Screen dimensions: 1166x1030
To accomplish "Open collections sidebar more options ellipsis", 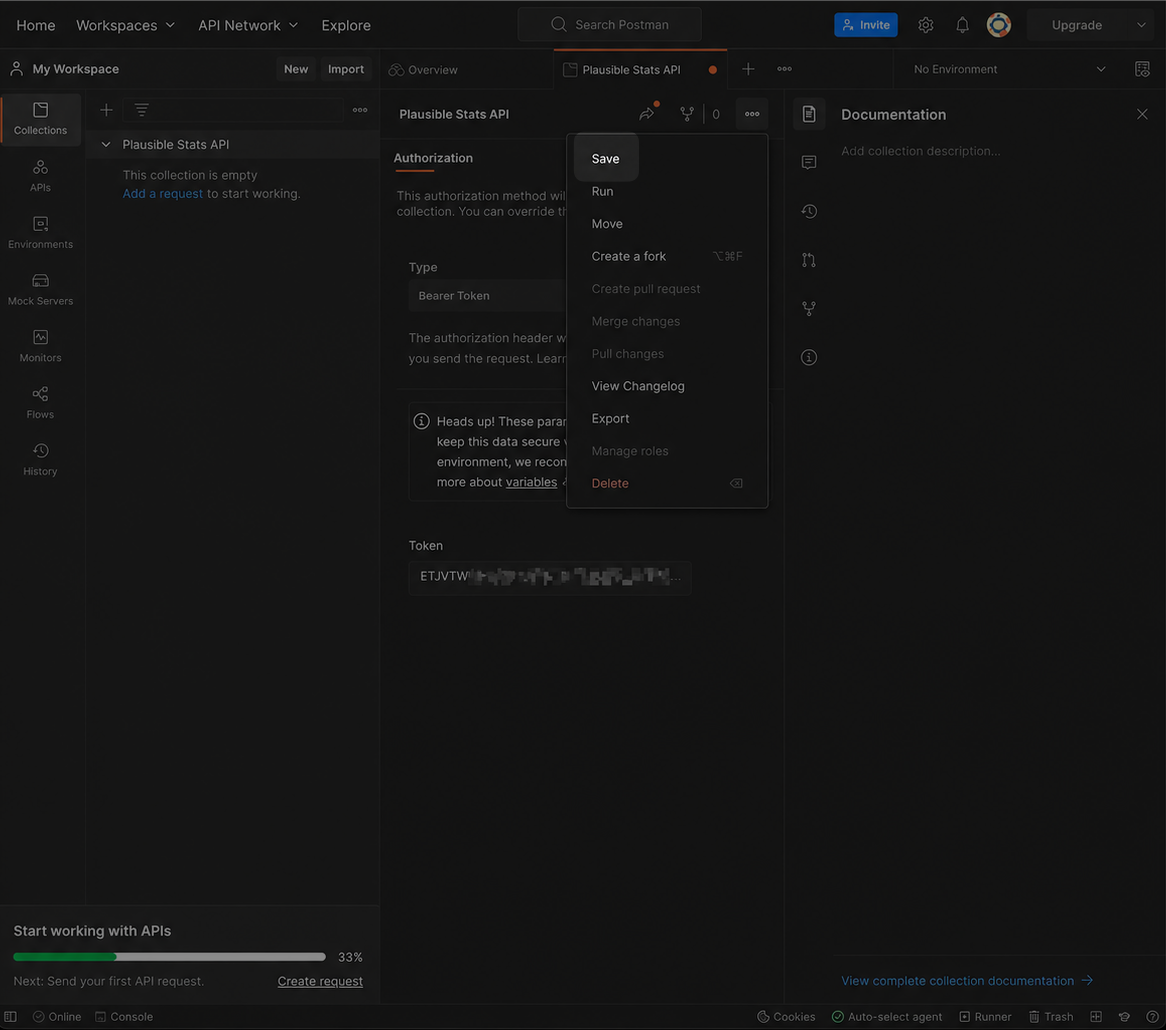I will point(360,110).
